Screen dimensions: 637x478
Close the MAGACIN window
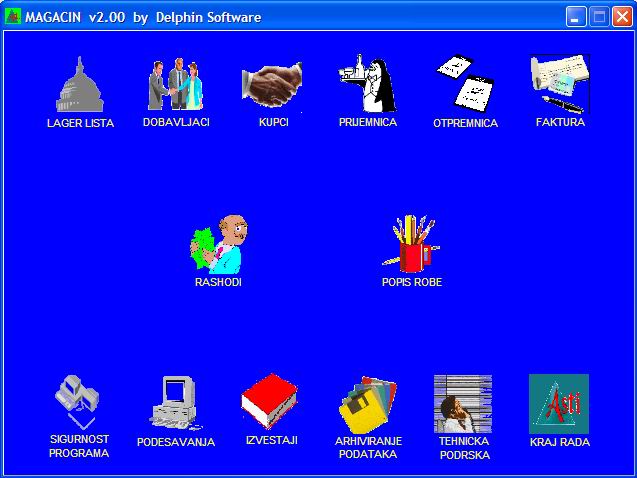pyautogui.click(x=622, y=17)
